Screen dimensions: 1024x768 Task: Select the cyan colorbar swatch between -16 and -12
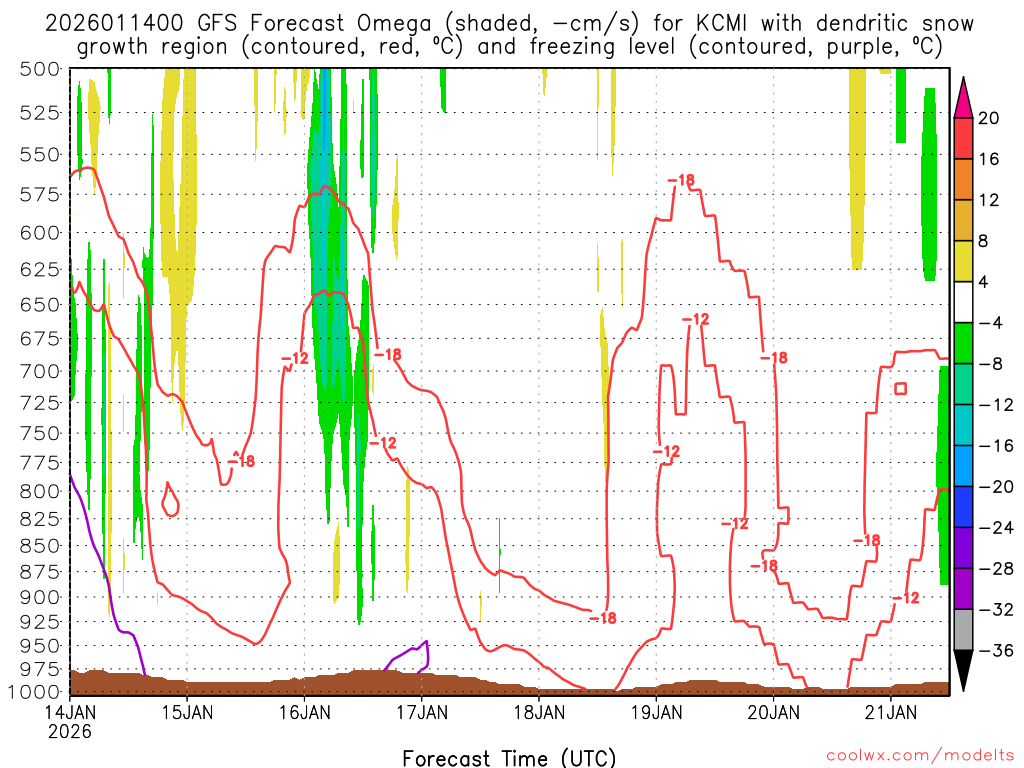(x=963, y=425)
